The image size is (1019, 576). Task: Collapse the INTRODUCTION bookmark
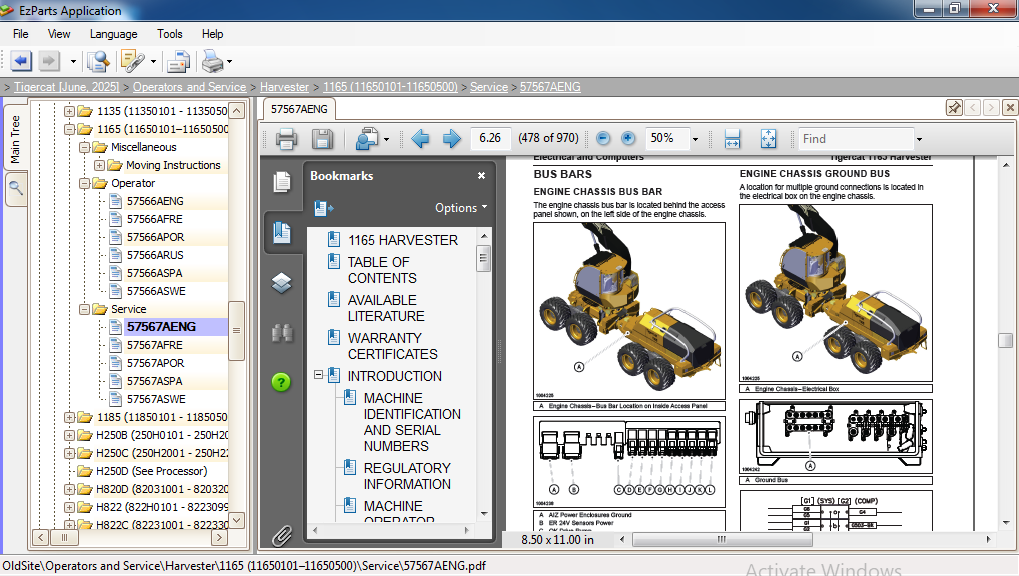click(x=318, y=375)
